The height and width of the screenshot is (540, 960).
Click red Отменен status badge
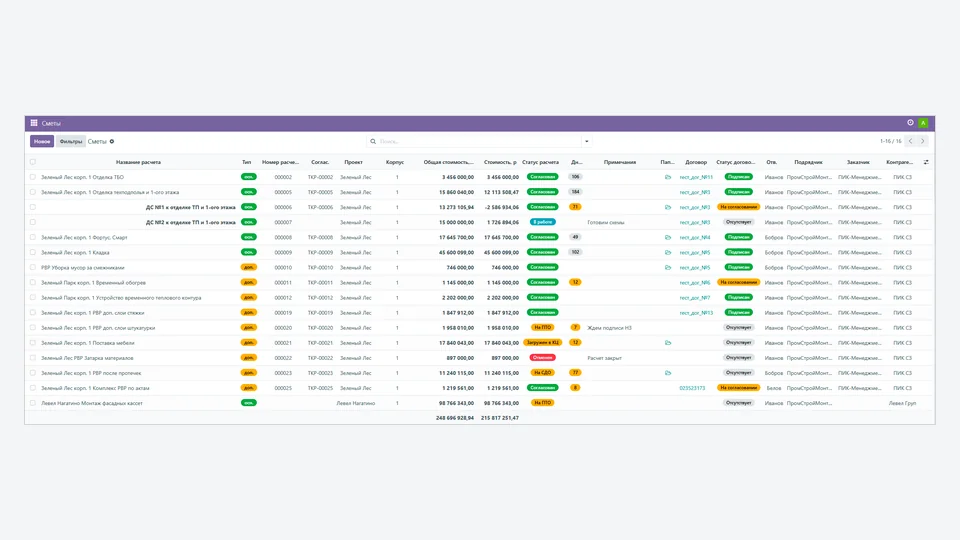(542, 358)
